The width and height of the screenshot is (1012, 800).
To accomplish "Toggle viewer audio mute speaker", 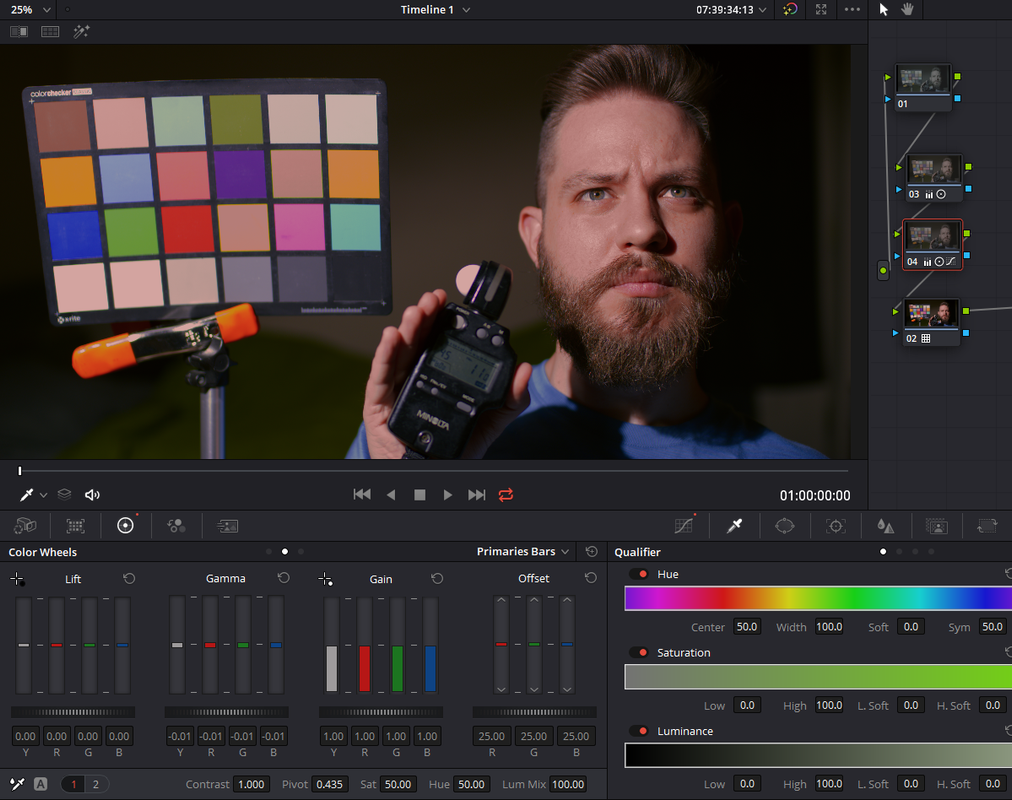I will click(92, 495).
